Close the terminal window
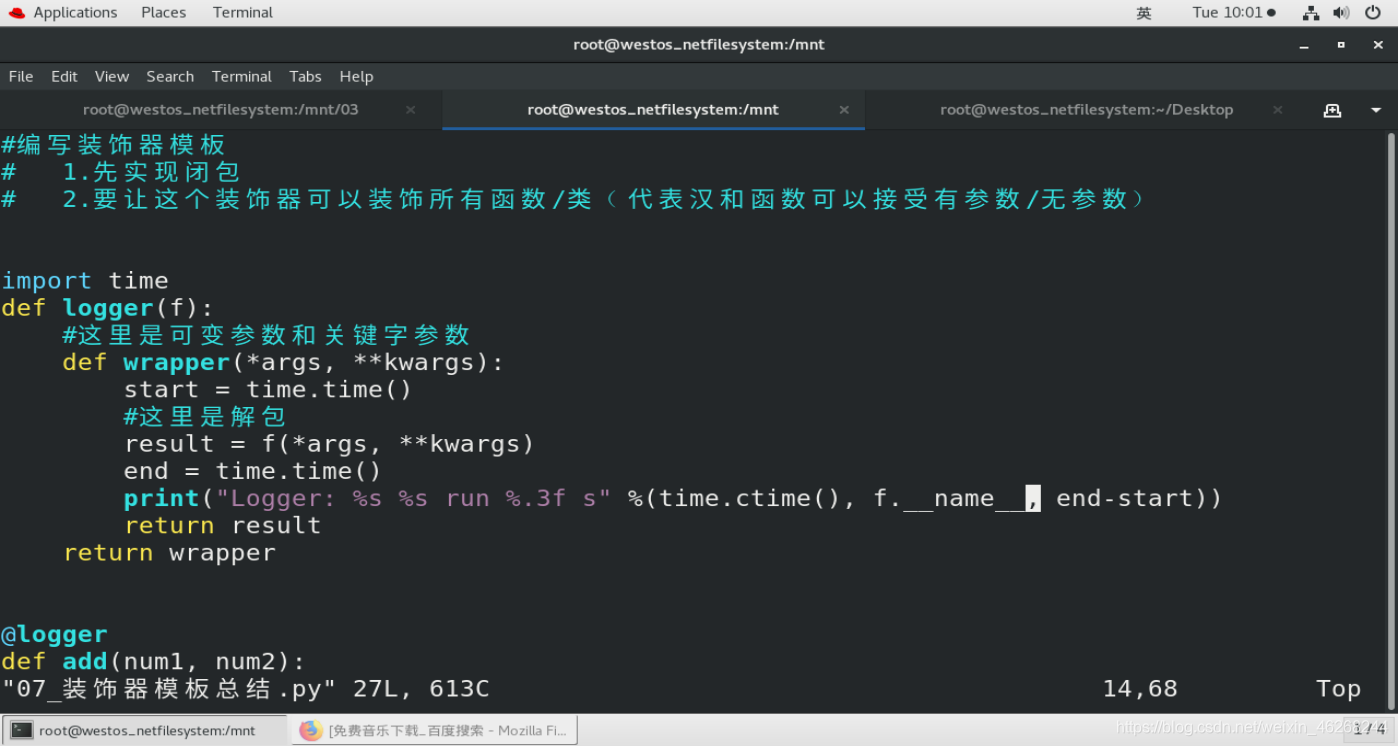Image resolution: width=1398 pixels, height=746 pixels. 1377,45
